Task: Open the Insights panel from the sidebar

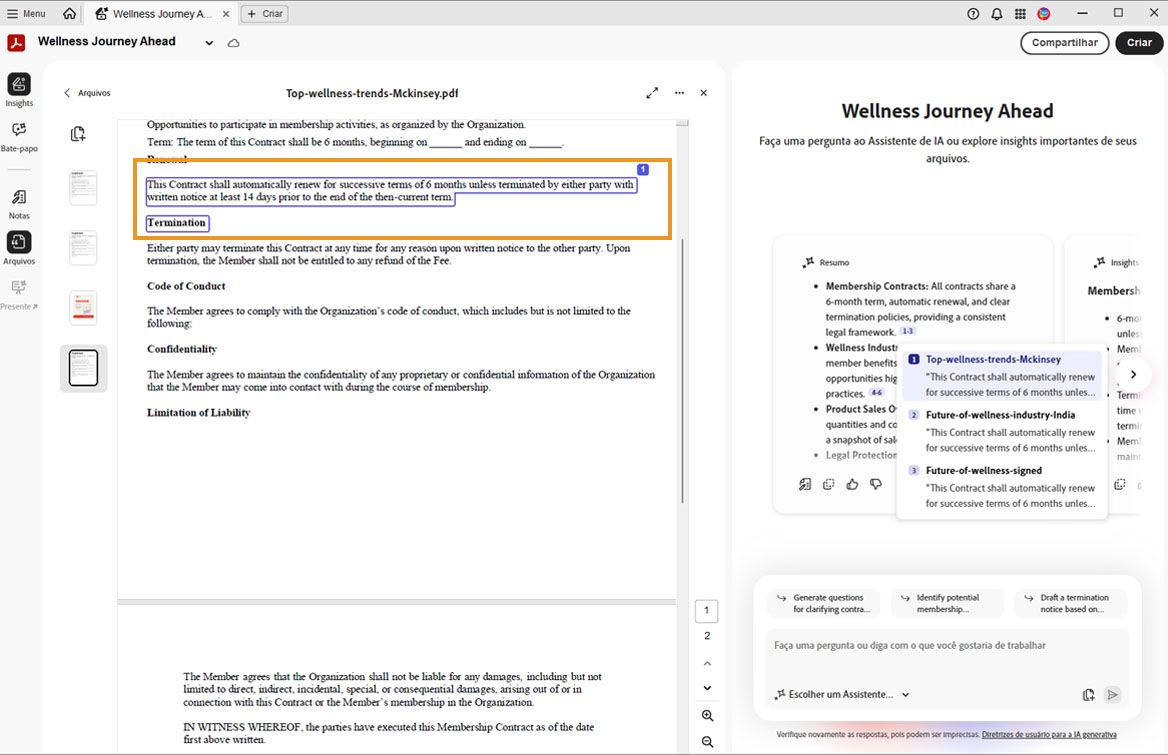Action: [x=19, y=89]
